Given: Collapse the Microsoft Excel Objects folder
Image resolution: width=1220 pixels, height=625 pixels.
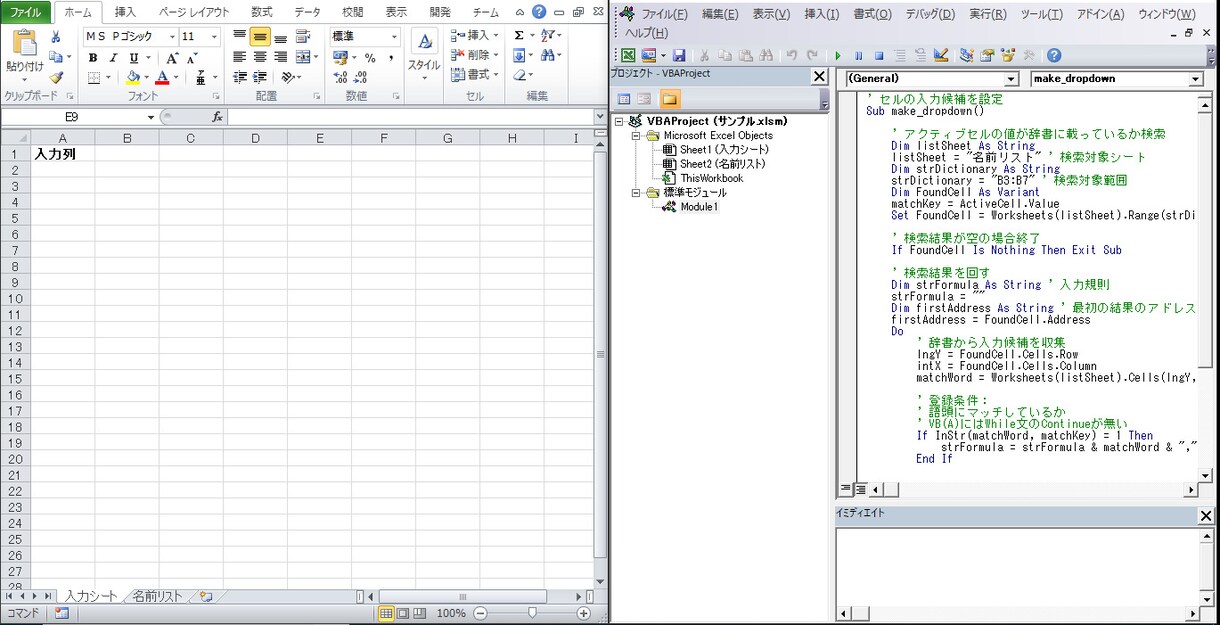Looking at the screenshot, I should click(x=636, y=135).
